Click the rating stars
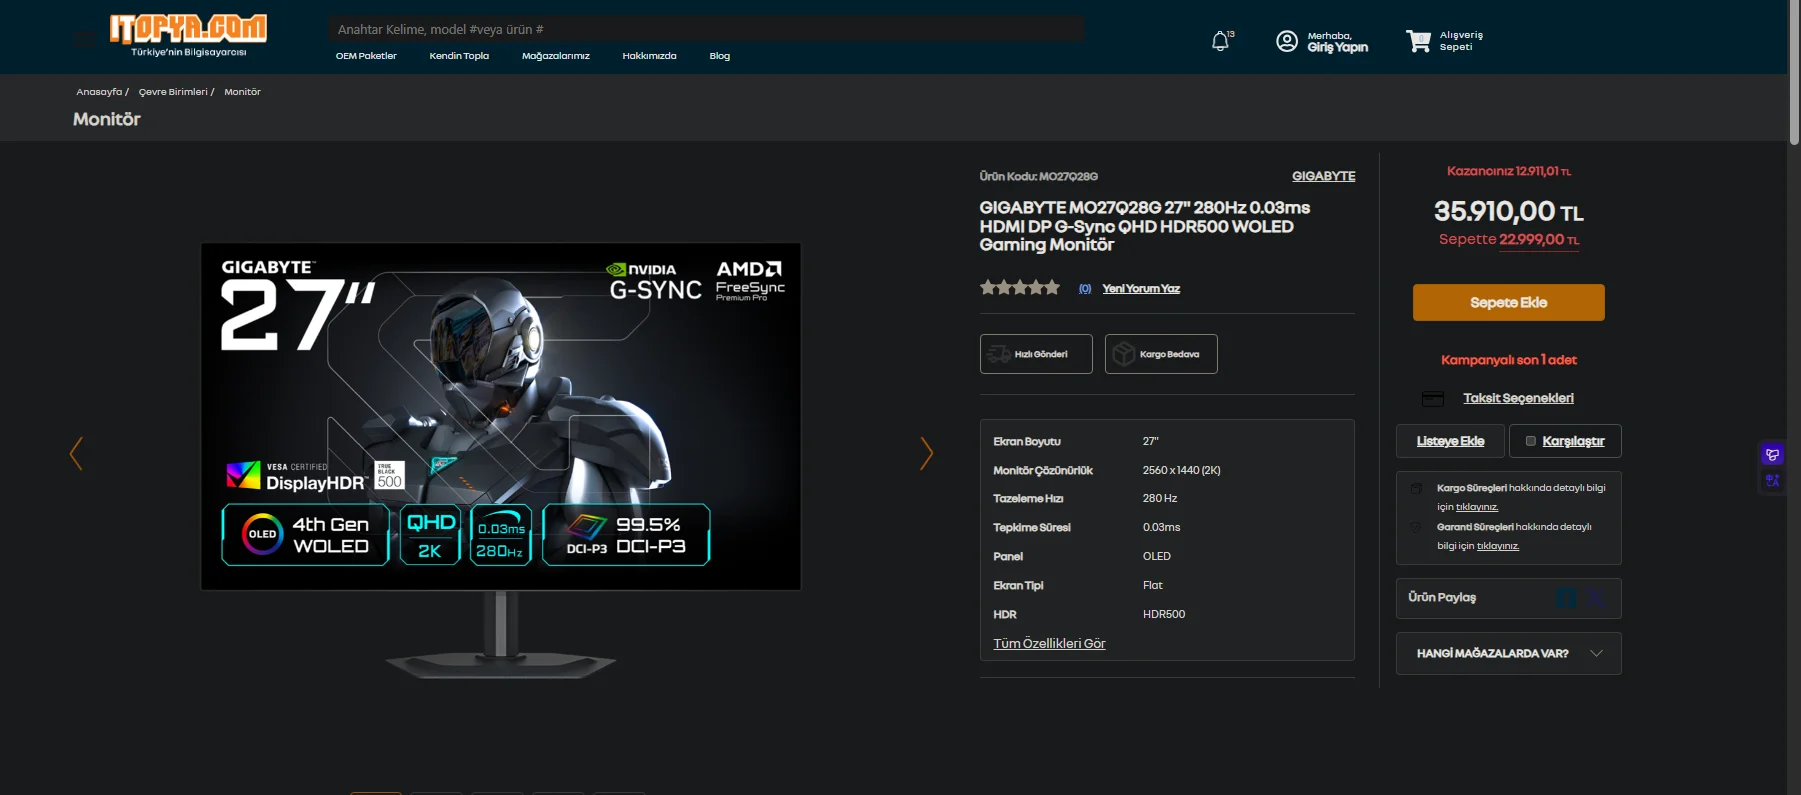The image size is (1801, 795). (1020, 288)
